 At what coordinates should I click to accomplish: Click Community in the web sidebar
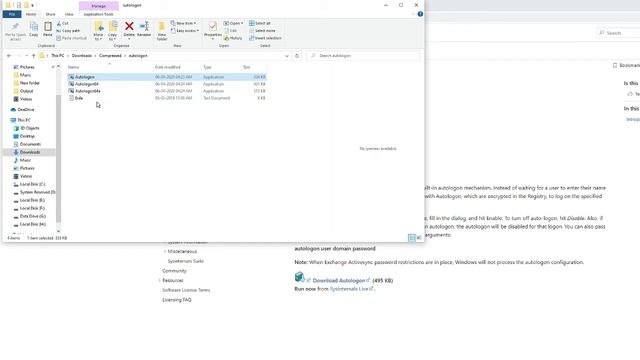174,271
